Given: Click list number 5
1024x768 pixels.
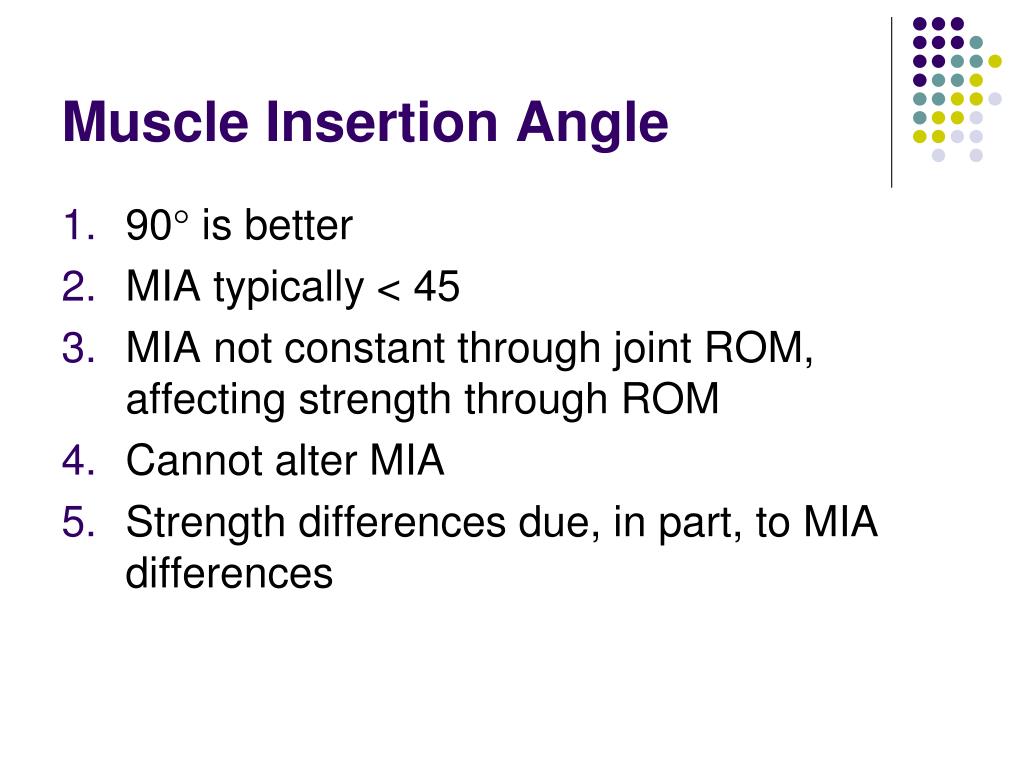Looking at the screenshot, I should (x=79, y=522).
